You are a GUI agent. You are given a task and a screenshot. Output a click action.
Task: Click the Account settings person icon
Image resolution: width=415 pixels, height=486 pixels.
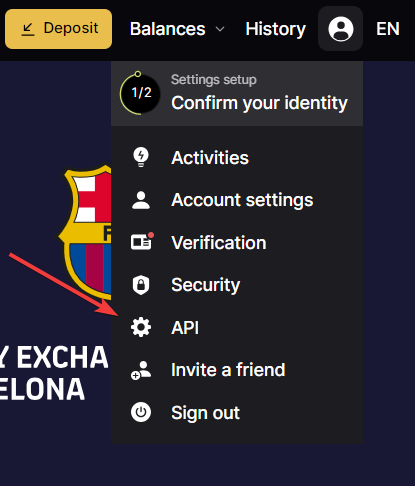click(141, 200)
